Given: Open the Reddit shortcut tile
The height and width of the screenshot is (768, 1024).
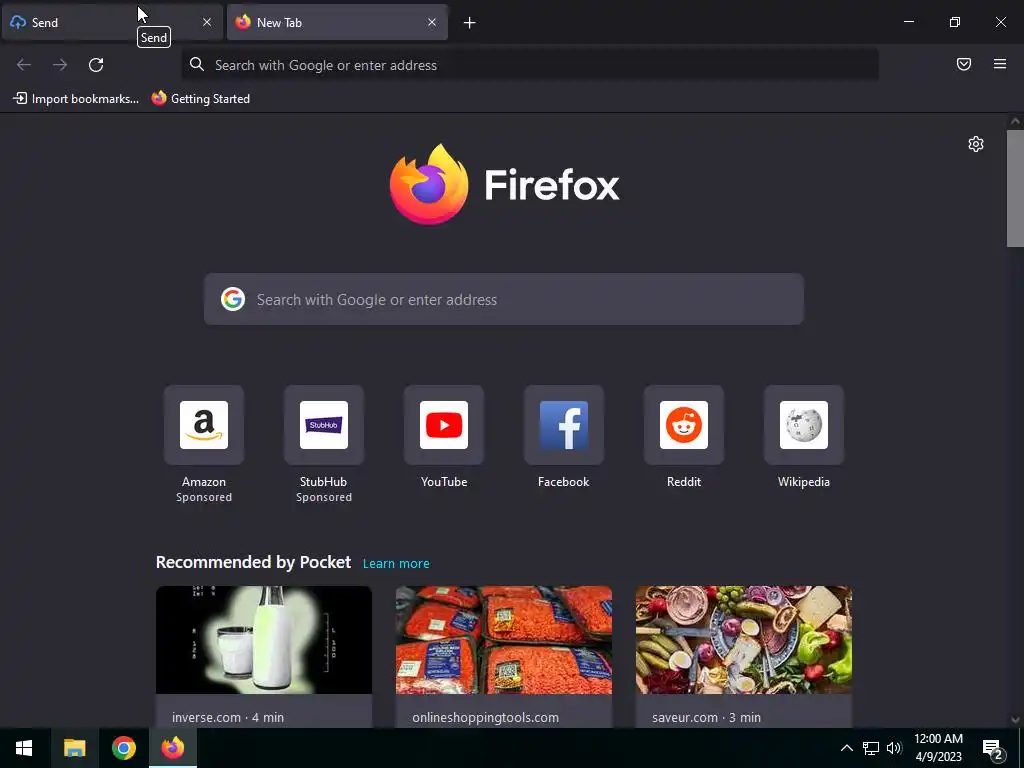Looking at the screenshot, I should (684, 425).
